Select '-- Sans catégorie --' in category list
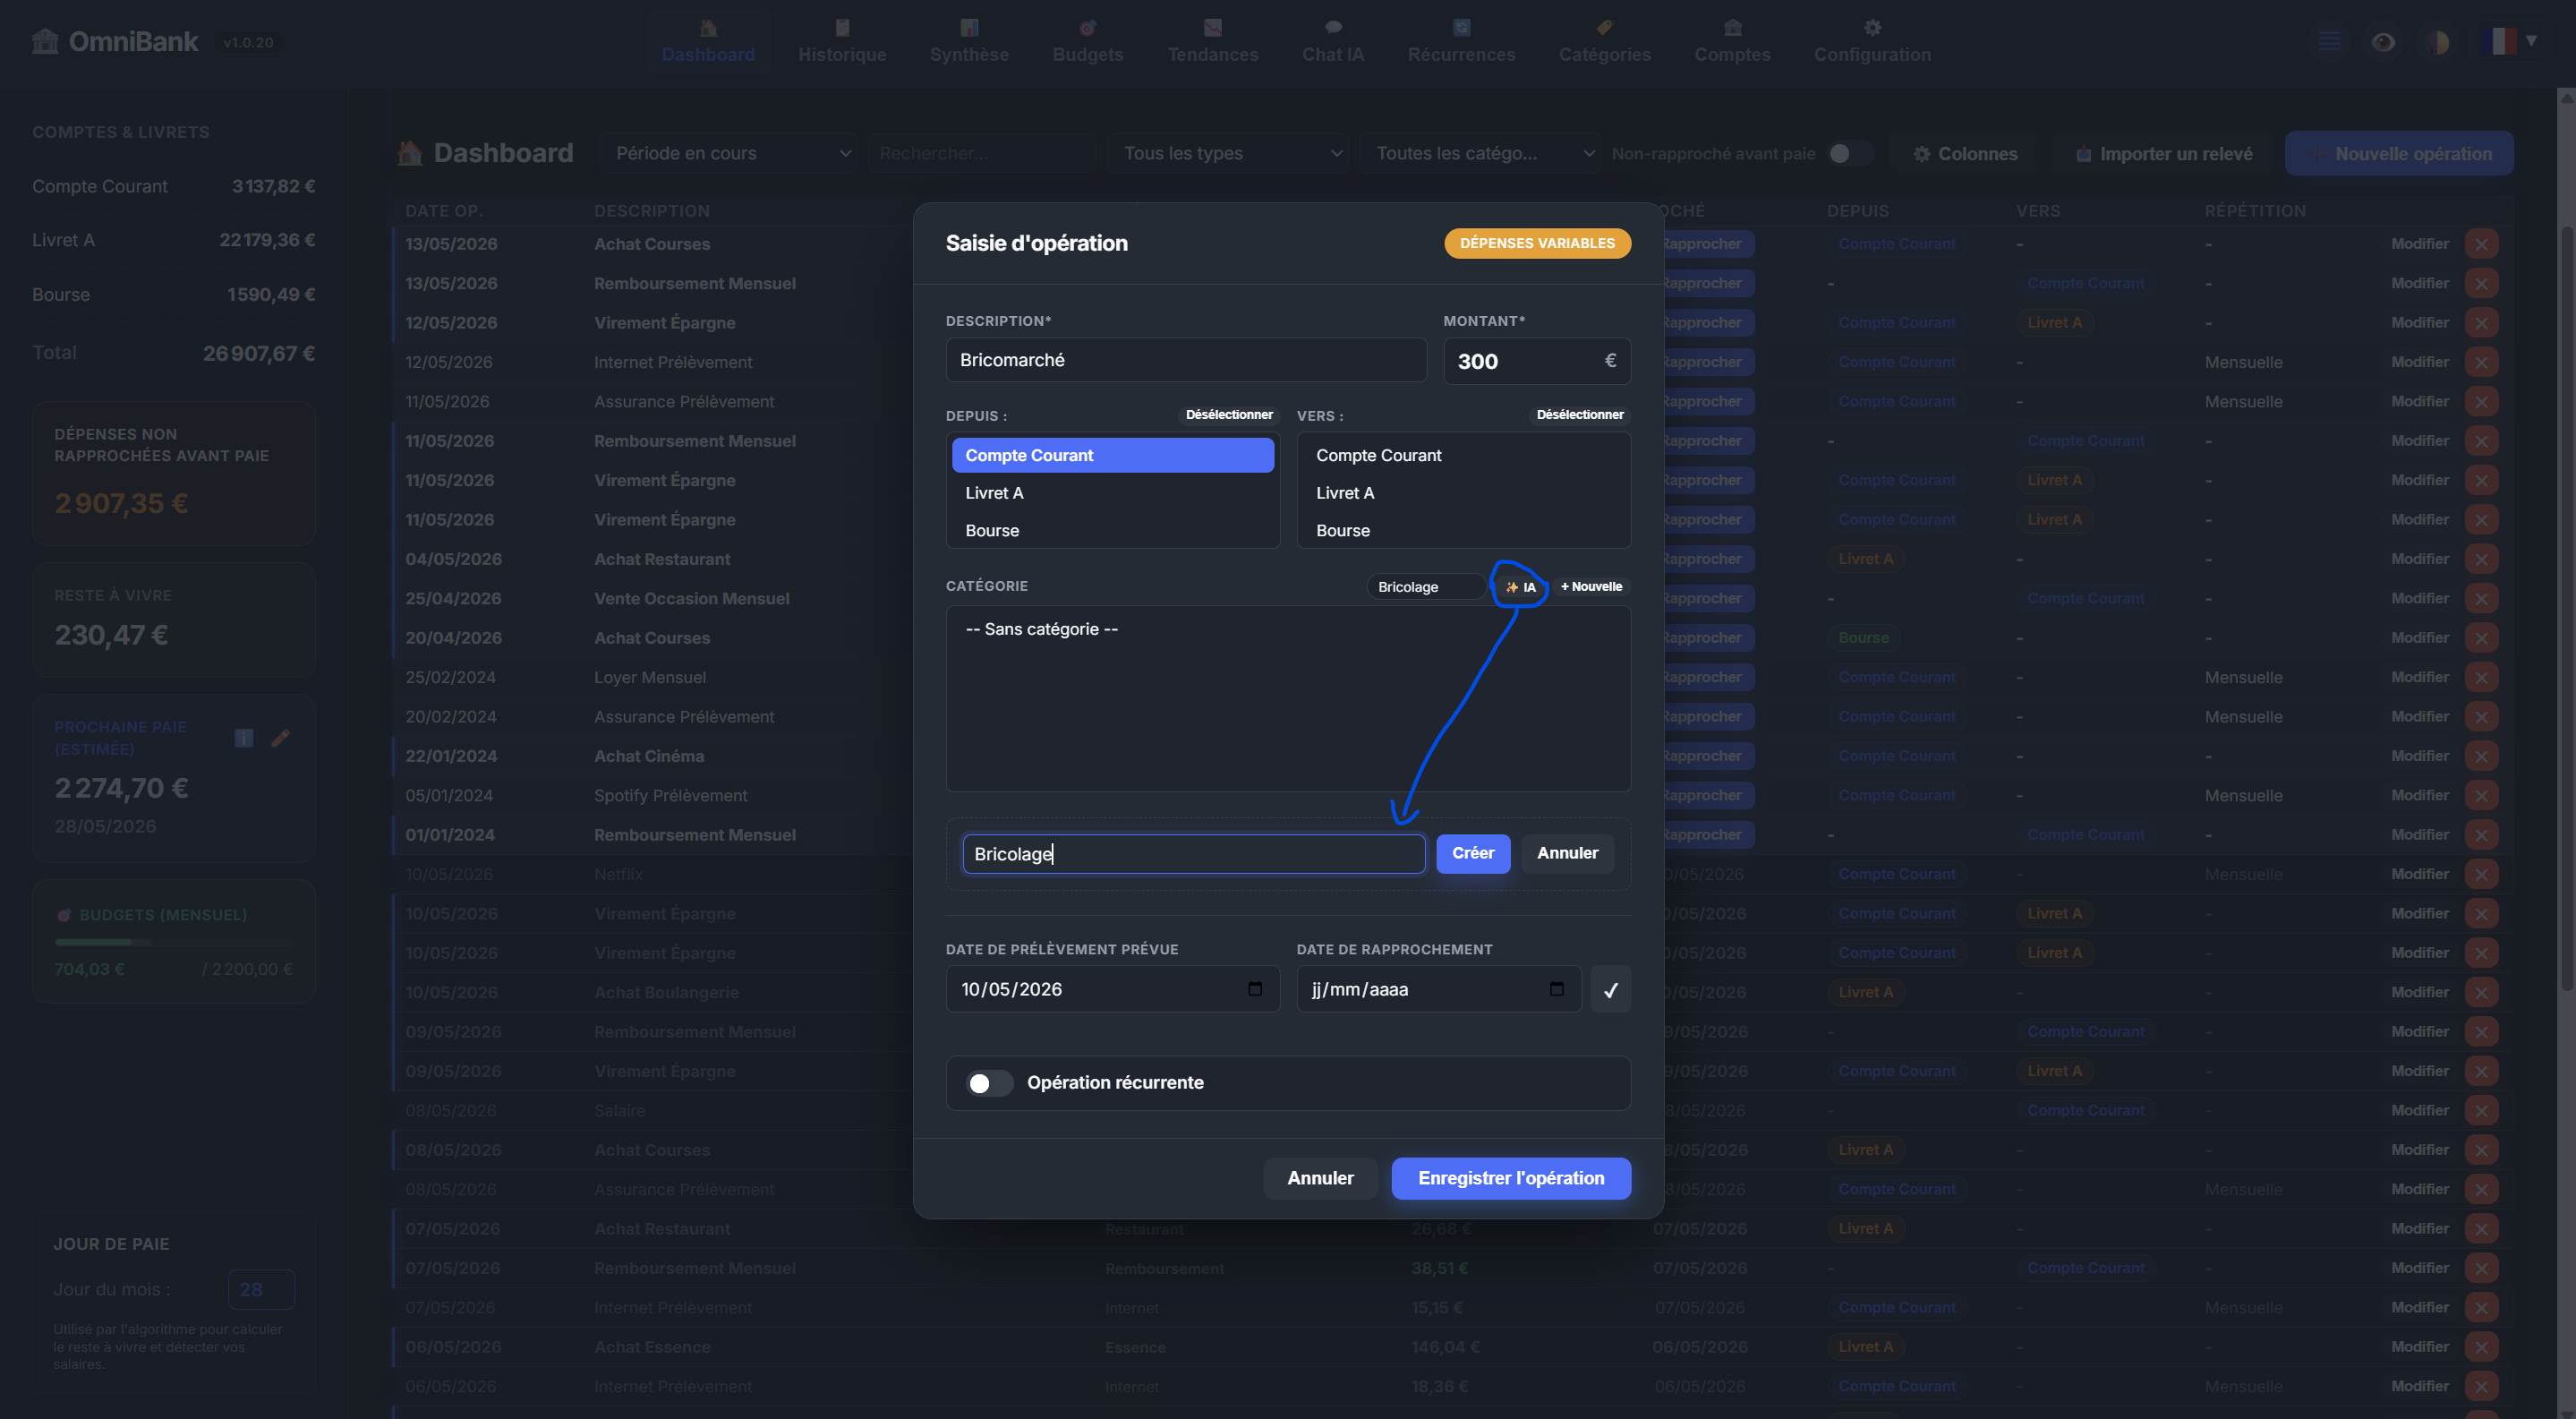The height and width of the screenshot is (1419, 2576). [1288, 629]
